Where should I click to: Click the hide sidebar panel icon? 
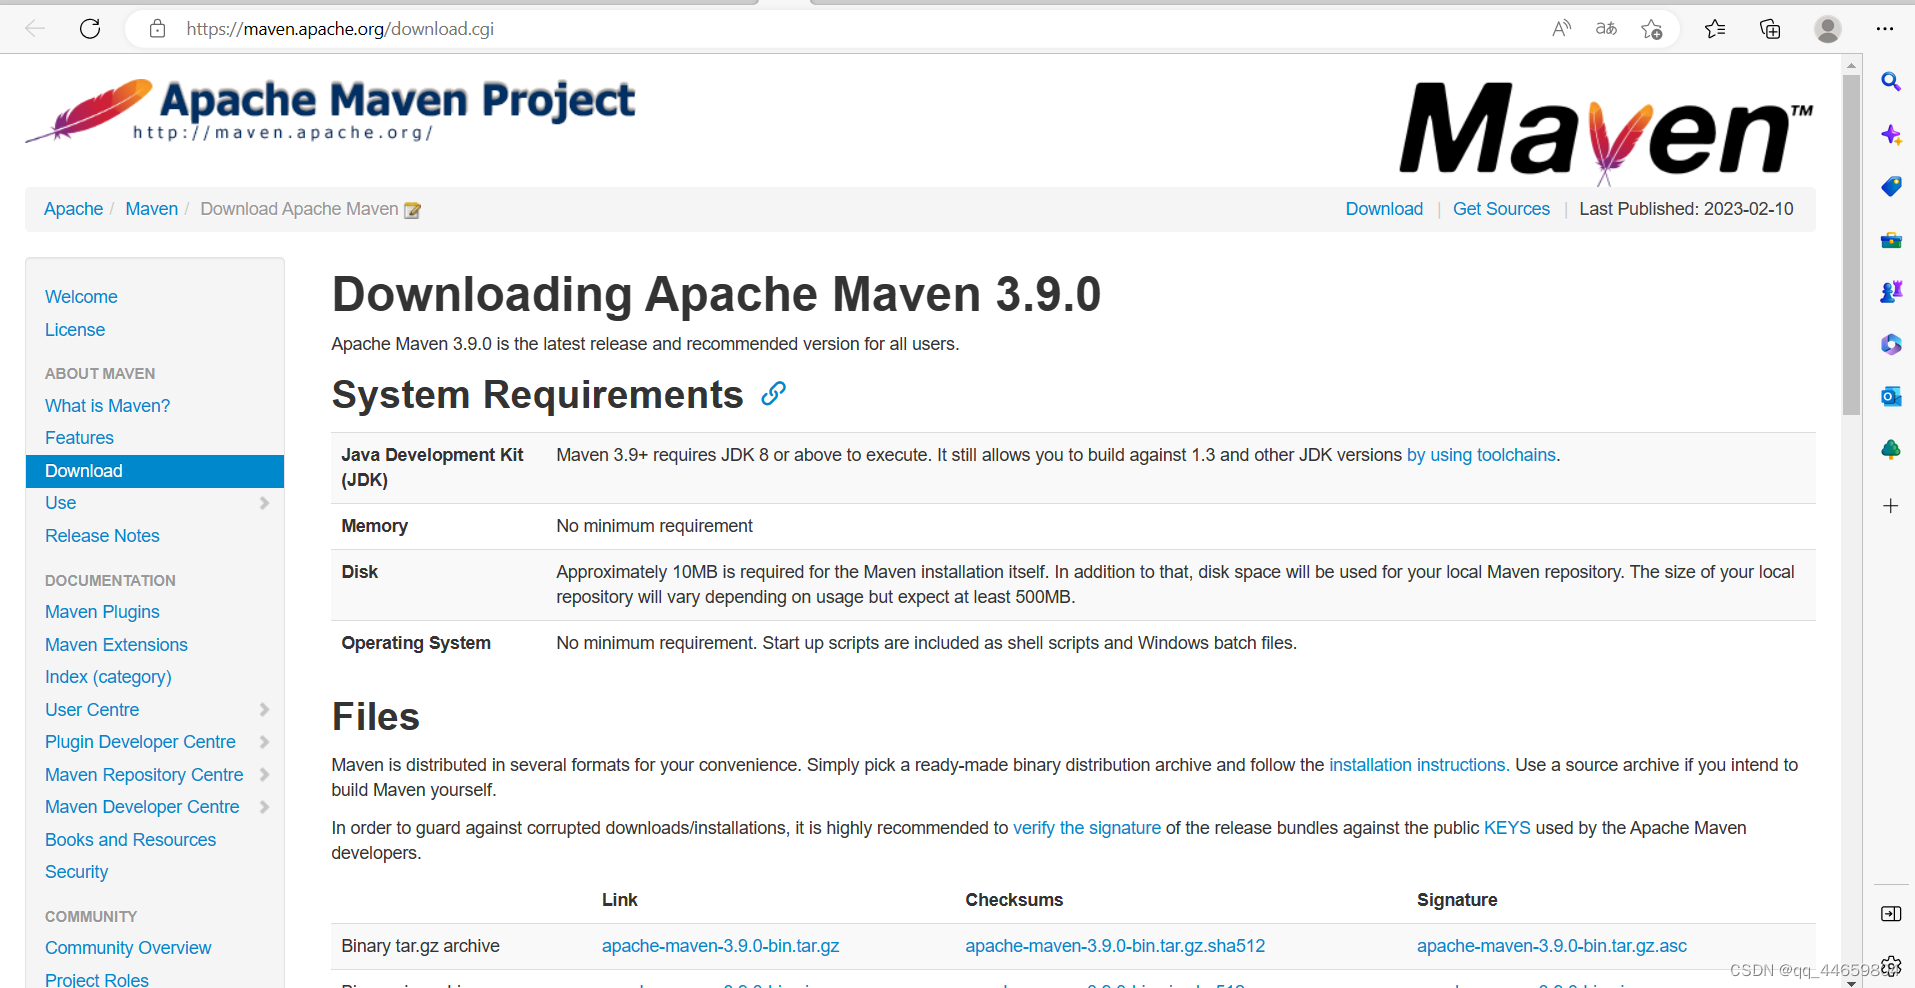[1890, 914]
